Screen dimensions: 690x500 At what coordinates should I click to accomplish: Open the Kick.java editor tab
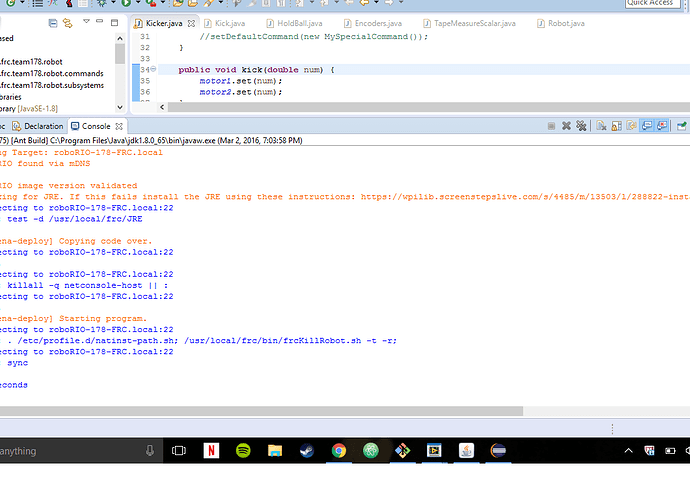tap(225, 23)
